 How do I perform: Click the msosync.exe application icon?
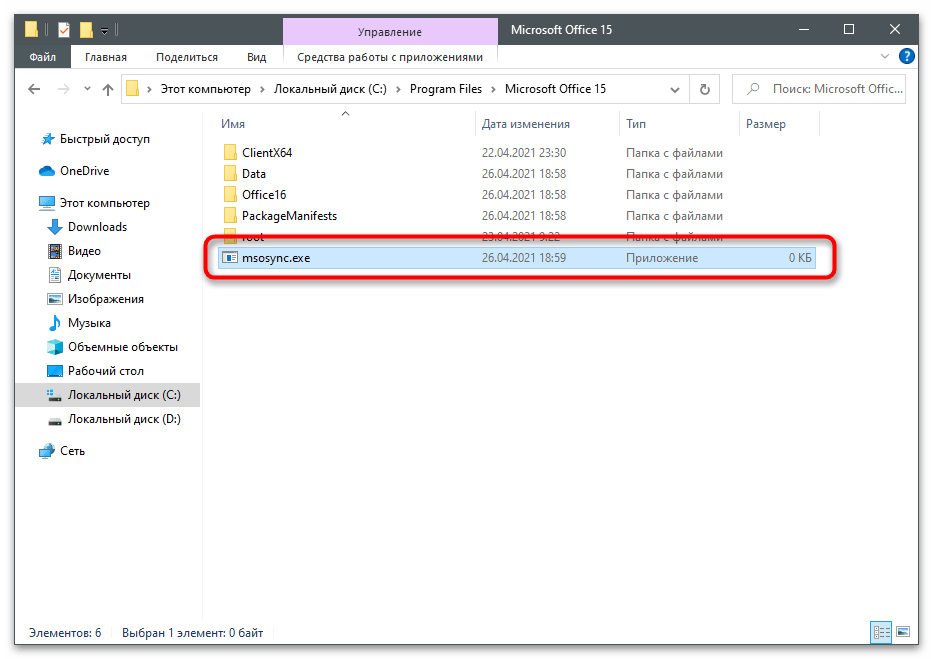[x=230, y=258]
